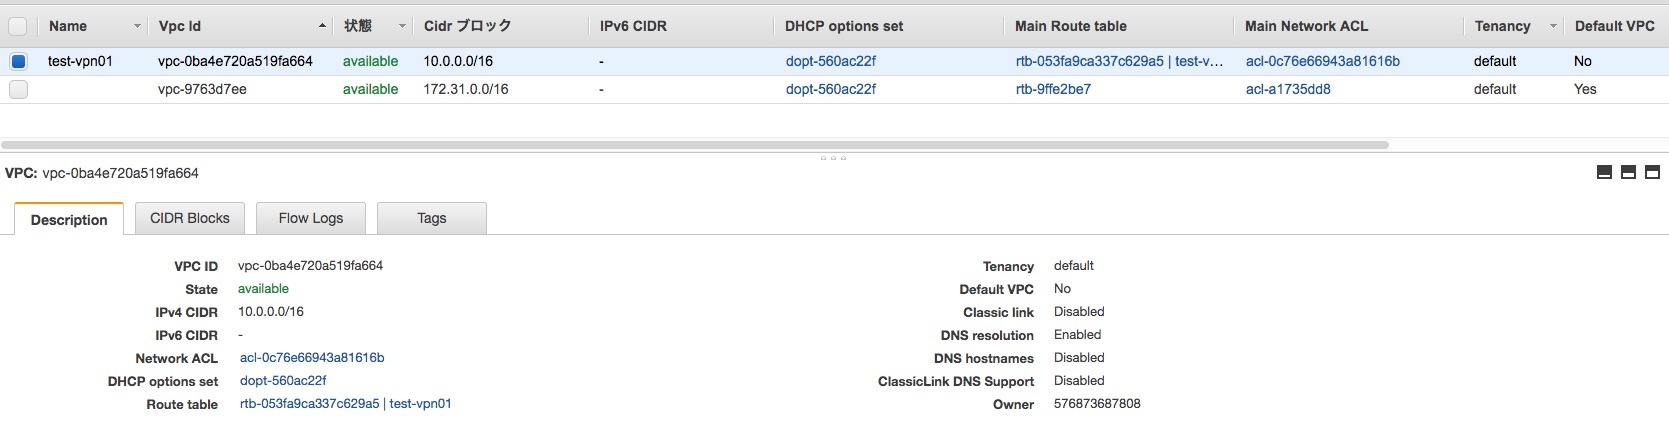Open the Name column dropdown arrow
The height and width of the screenshot is (440, 1669).
point(137,26)
